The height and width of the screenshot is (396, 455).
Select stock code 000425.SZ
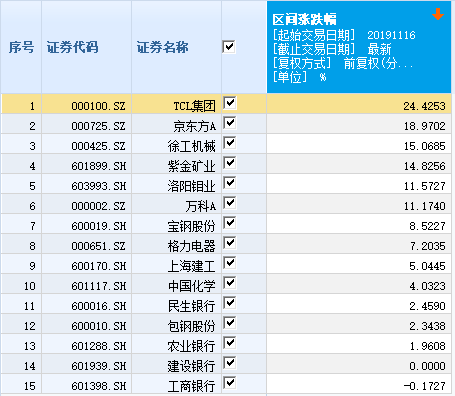point(98,146)
